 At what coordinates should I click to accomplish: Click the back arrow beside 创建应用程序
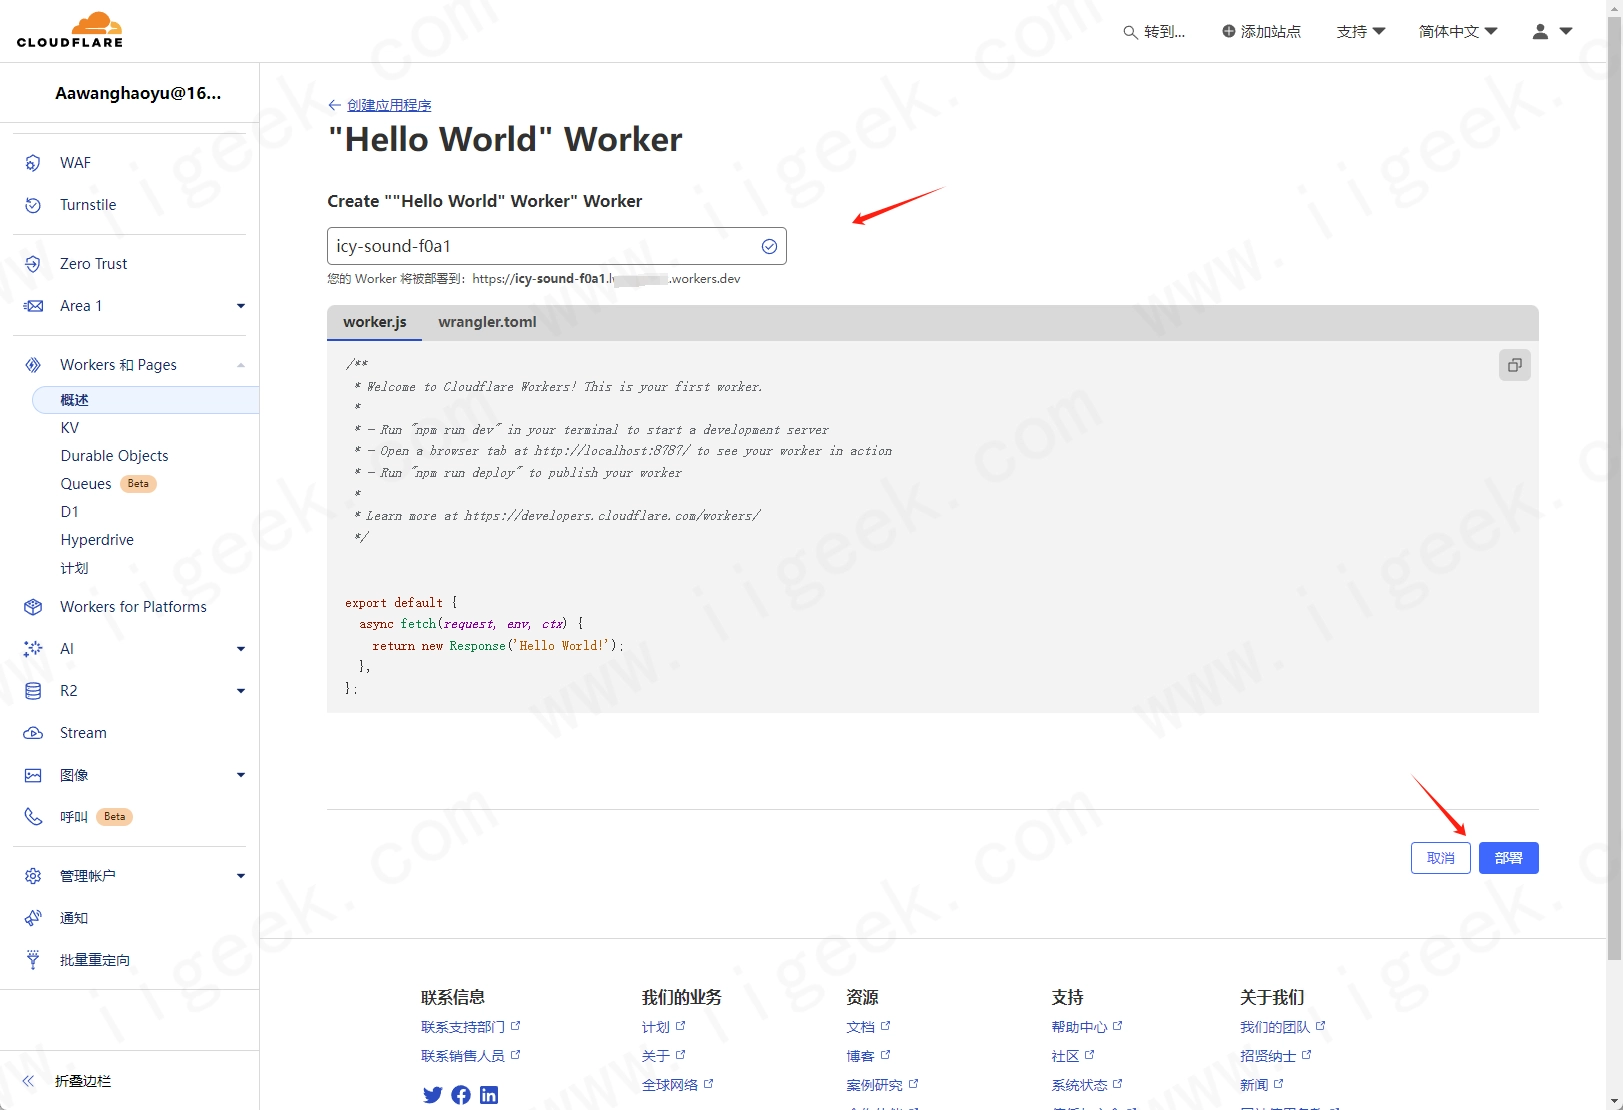pyautogui.click(x=335, y=105)
